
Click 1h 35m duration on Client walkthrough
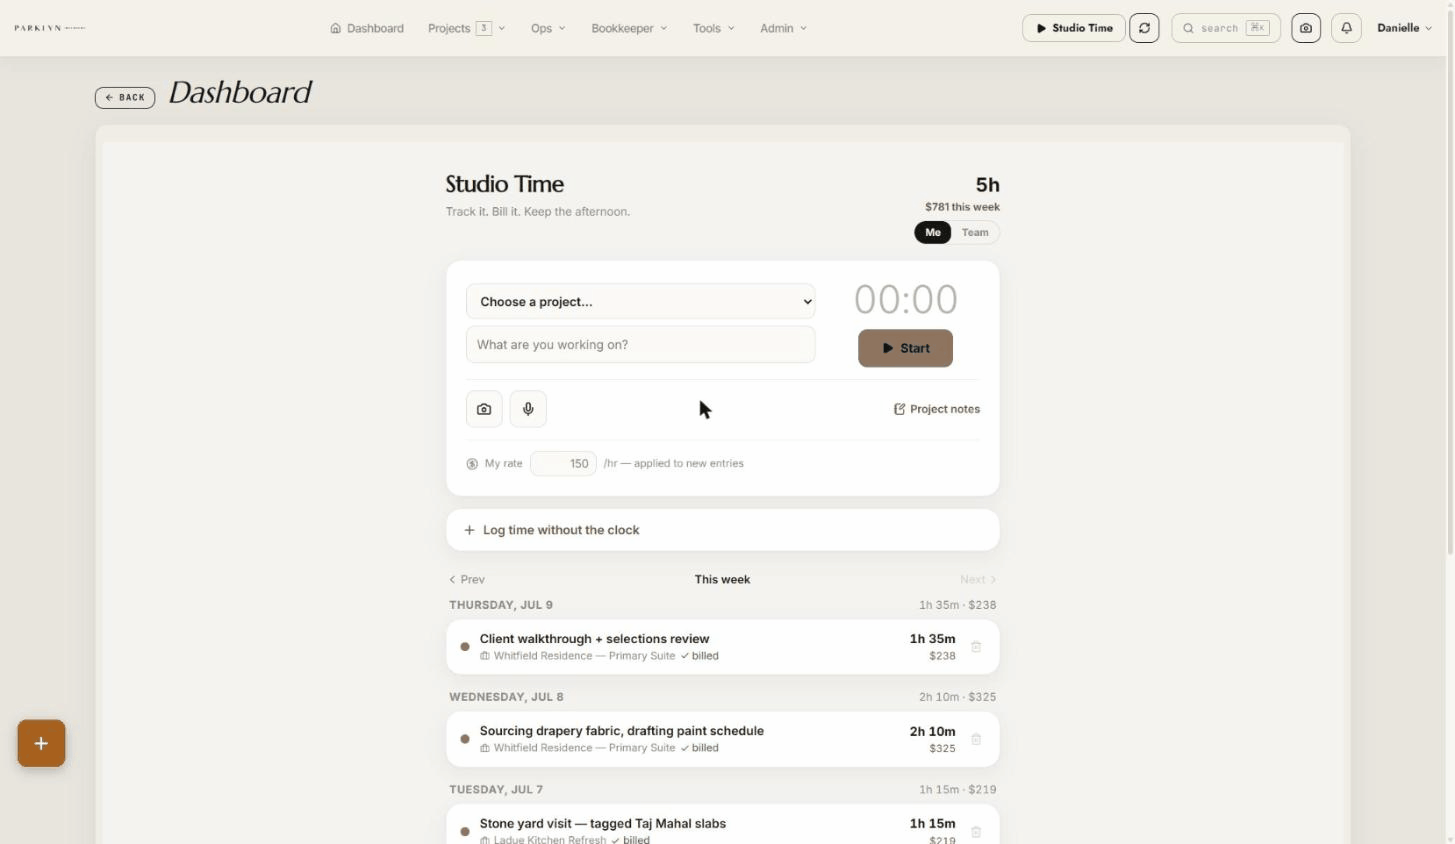(932, 638)
